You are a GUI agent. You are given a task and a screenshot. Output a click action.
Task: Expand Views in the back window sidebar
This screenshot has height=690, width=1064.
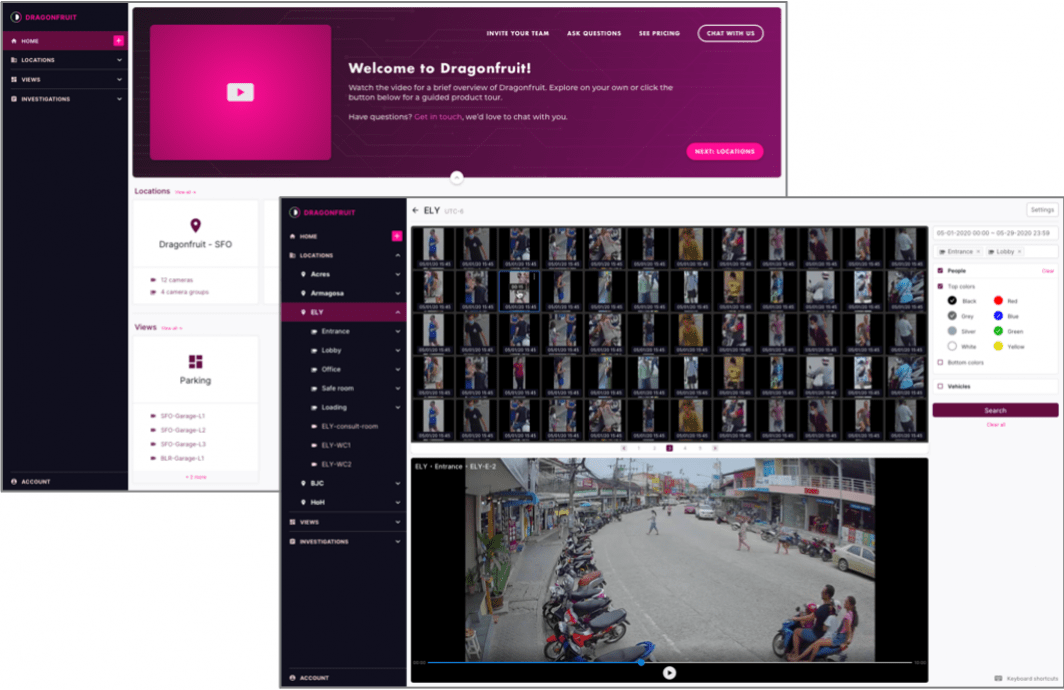pos(119,79)
